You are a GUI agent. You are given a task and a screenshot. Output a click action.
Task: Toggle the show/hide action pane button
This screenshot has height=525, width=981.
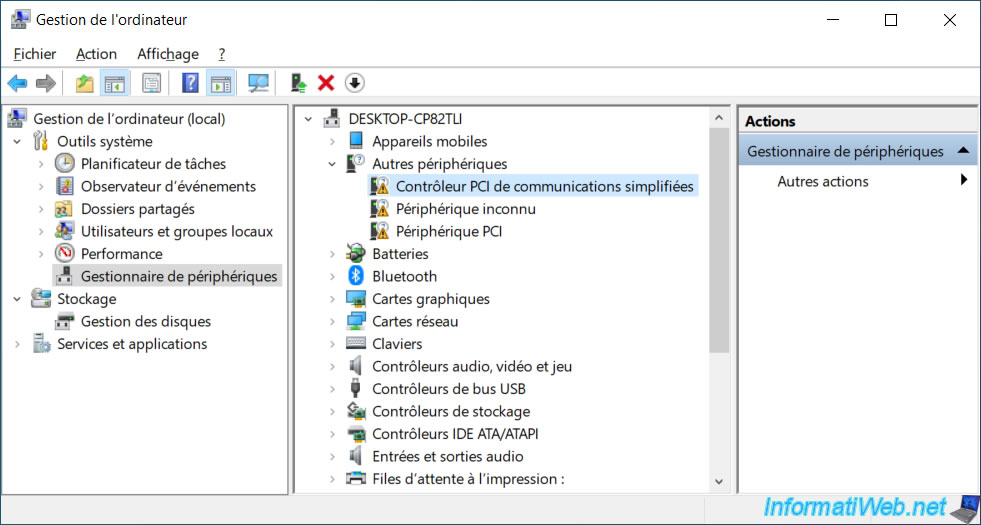220,83
